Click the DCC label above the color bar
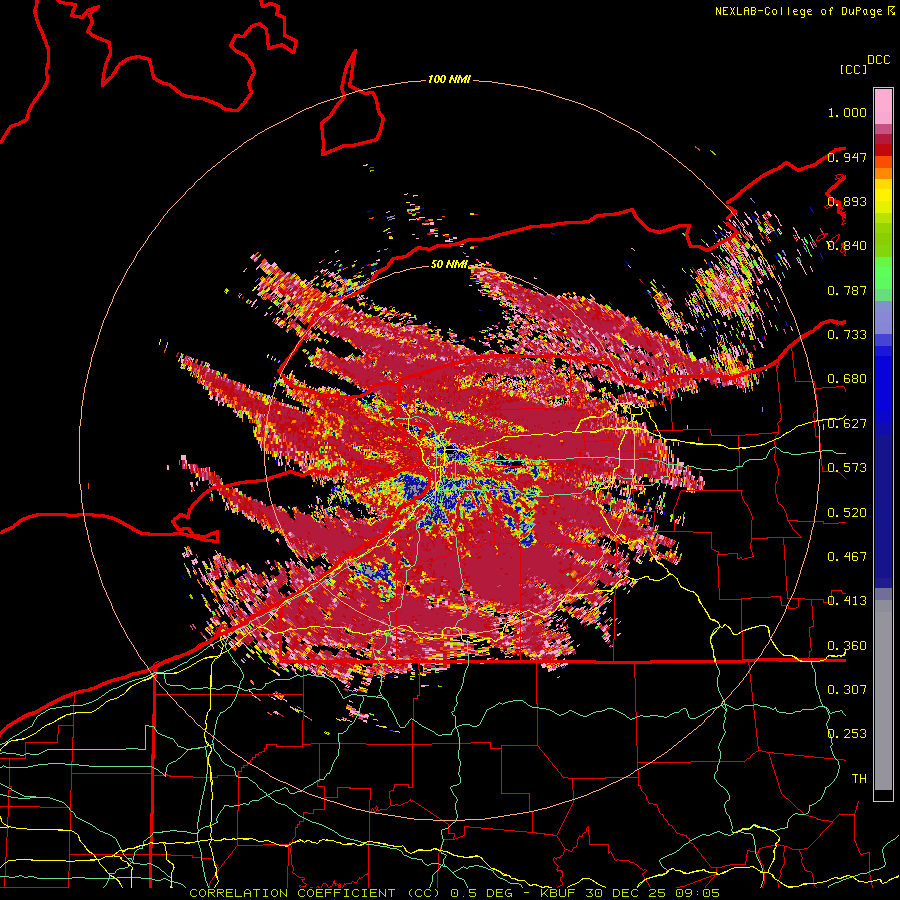Screen dimensions: 900x900 pos(879,60)
